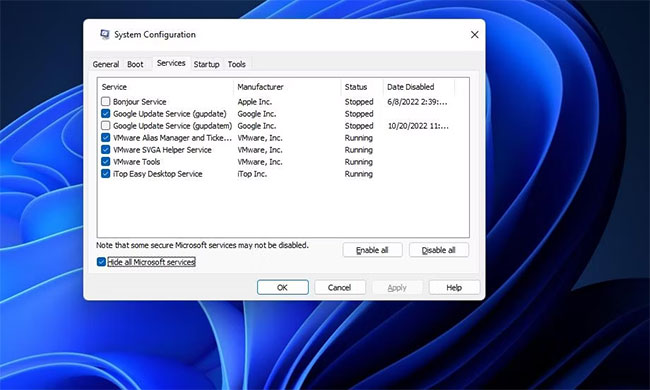Switch to the General tab
650x390 pixels.
pos(106,64)
